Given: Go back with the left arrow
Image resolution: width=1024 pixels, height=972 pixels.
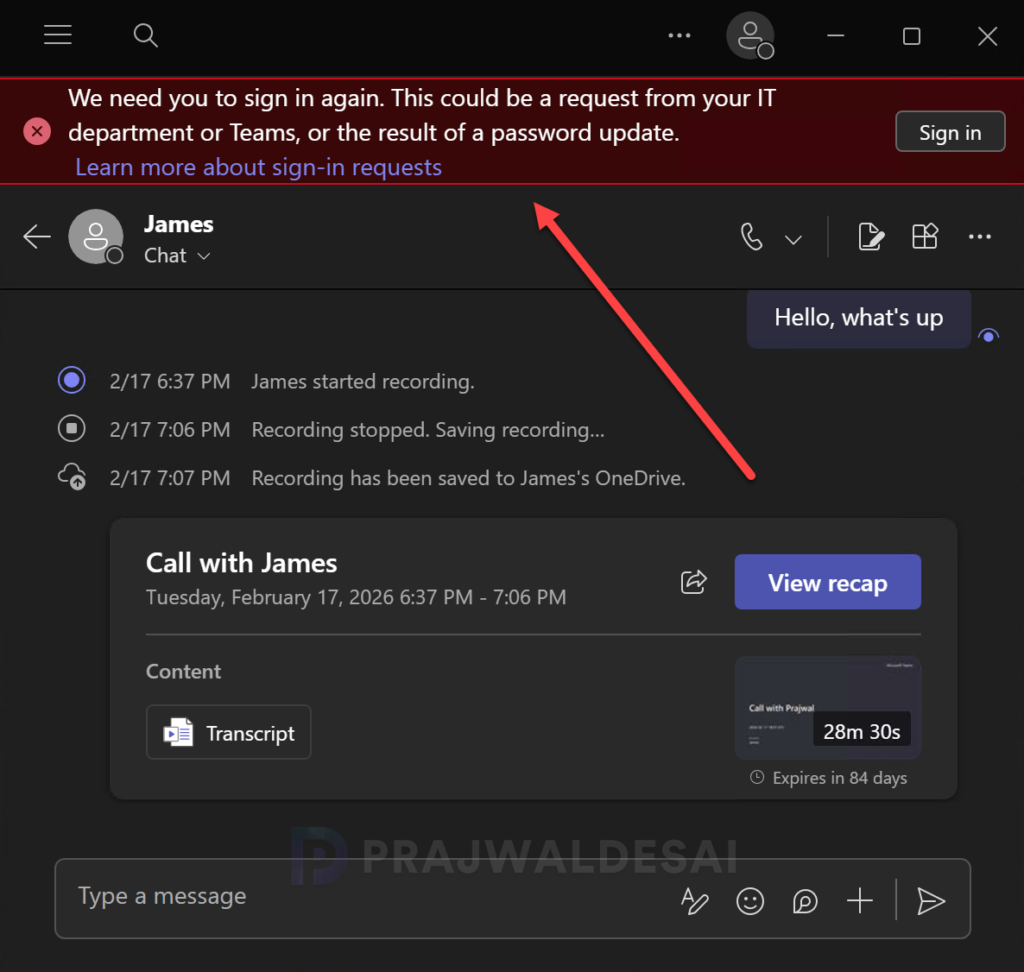Looking at the screenshot, I should (37, 236).
